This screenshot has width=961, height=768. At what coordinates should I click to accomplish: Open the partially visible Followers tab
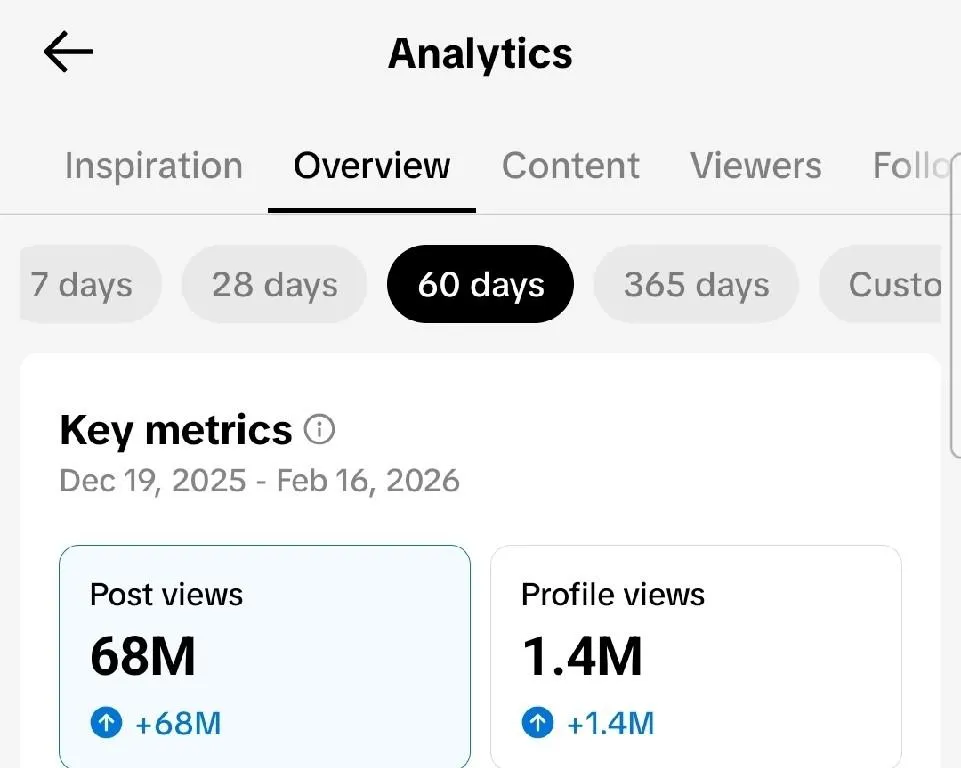pos(908,165)
